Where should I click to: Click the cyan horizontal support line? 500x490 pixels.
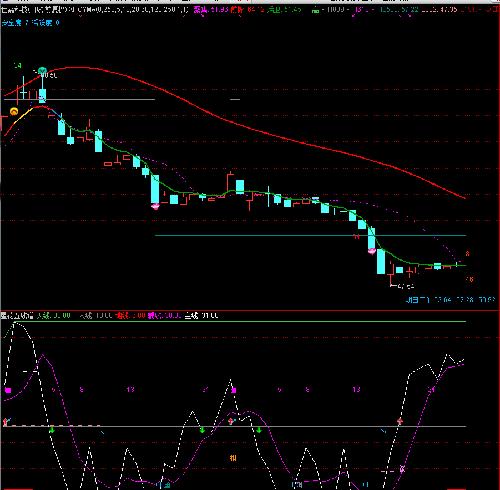(310, 236)
